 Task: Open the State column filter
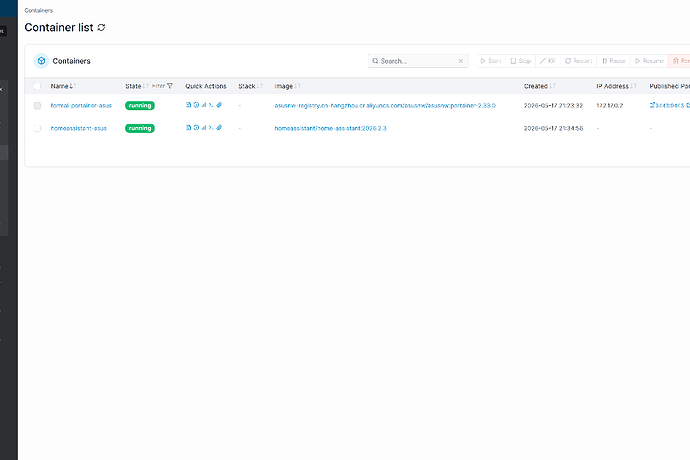[x=162, y=86]
